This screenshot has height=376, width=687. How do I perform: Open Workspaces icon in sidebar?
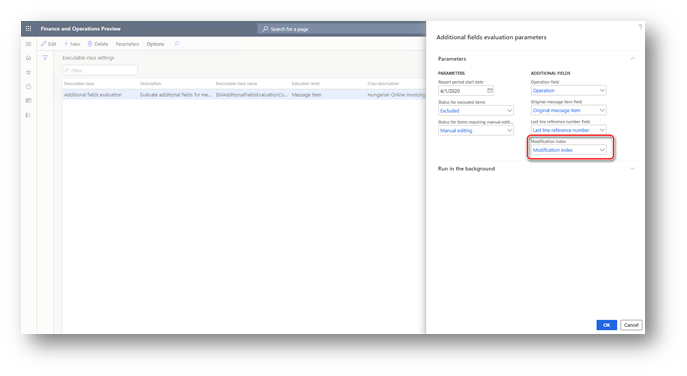[28, 100]
